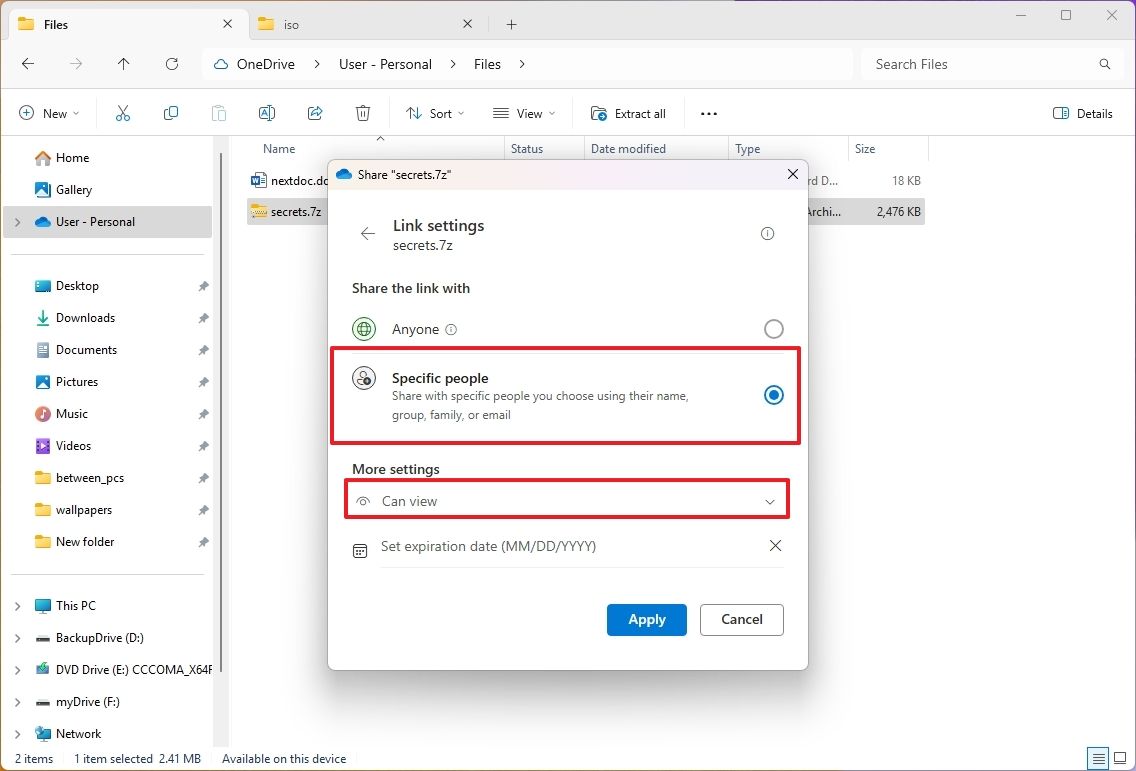
Task: Rename the file via toolbar icon
Action: (267, 112)
